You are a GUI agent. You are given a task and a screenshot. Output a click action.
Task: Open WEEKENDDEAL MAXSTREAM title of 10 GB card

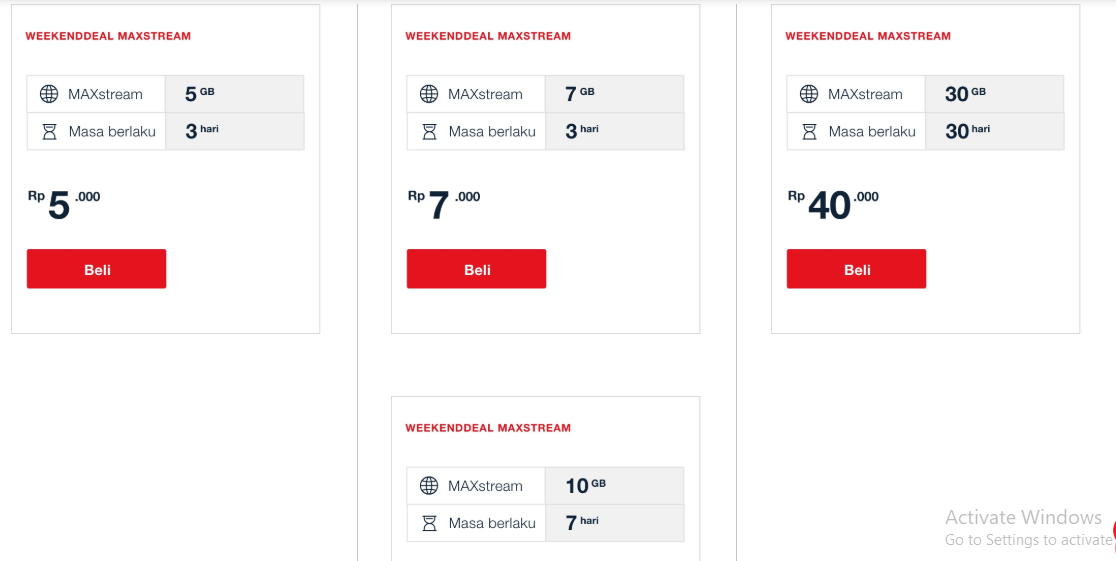click(x=488, y=428)
